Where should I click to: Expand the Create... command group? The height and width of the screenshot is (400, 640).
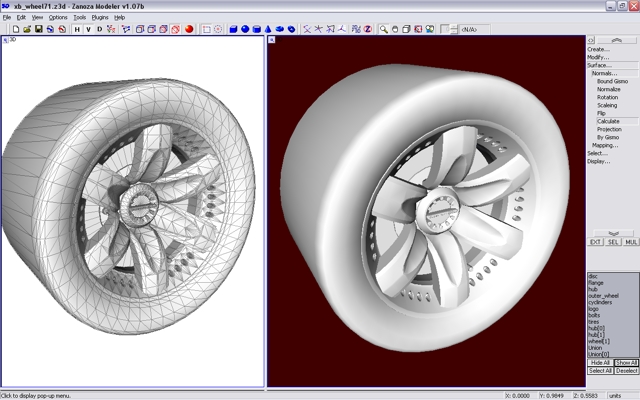pyautogui.click(x=599, y=49)
